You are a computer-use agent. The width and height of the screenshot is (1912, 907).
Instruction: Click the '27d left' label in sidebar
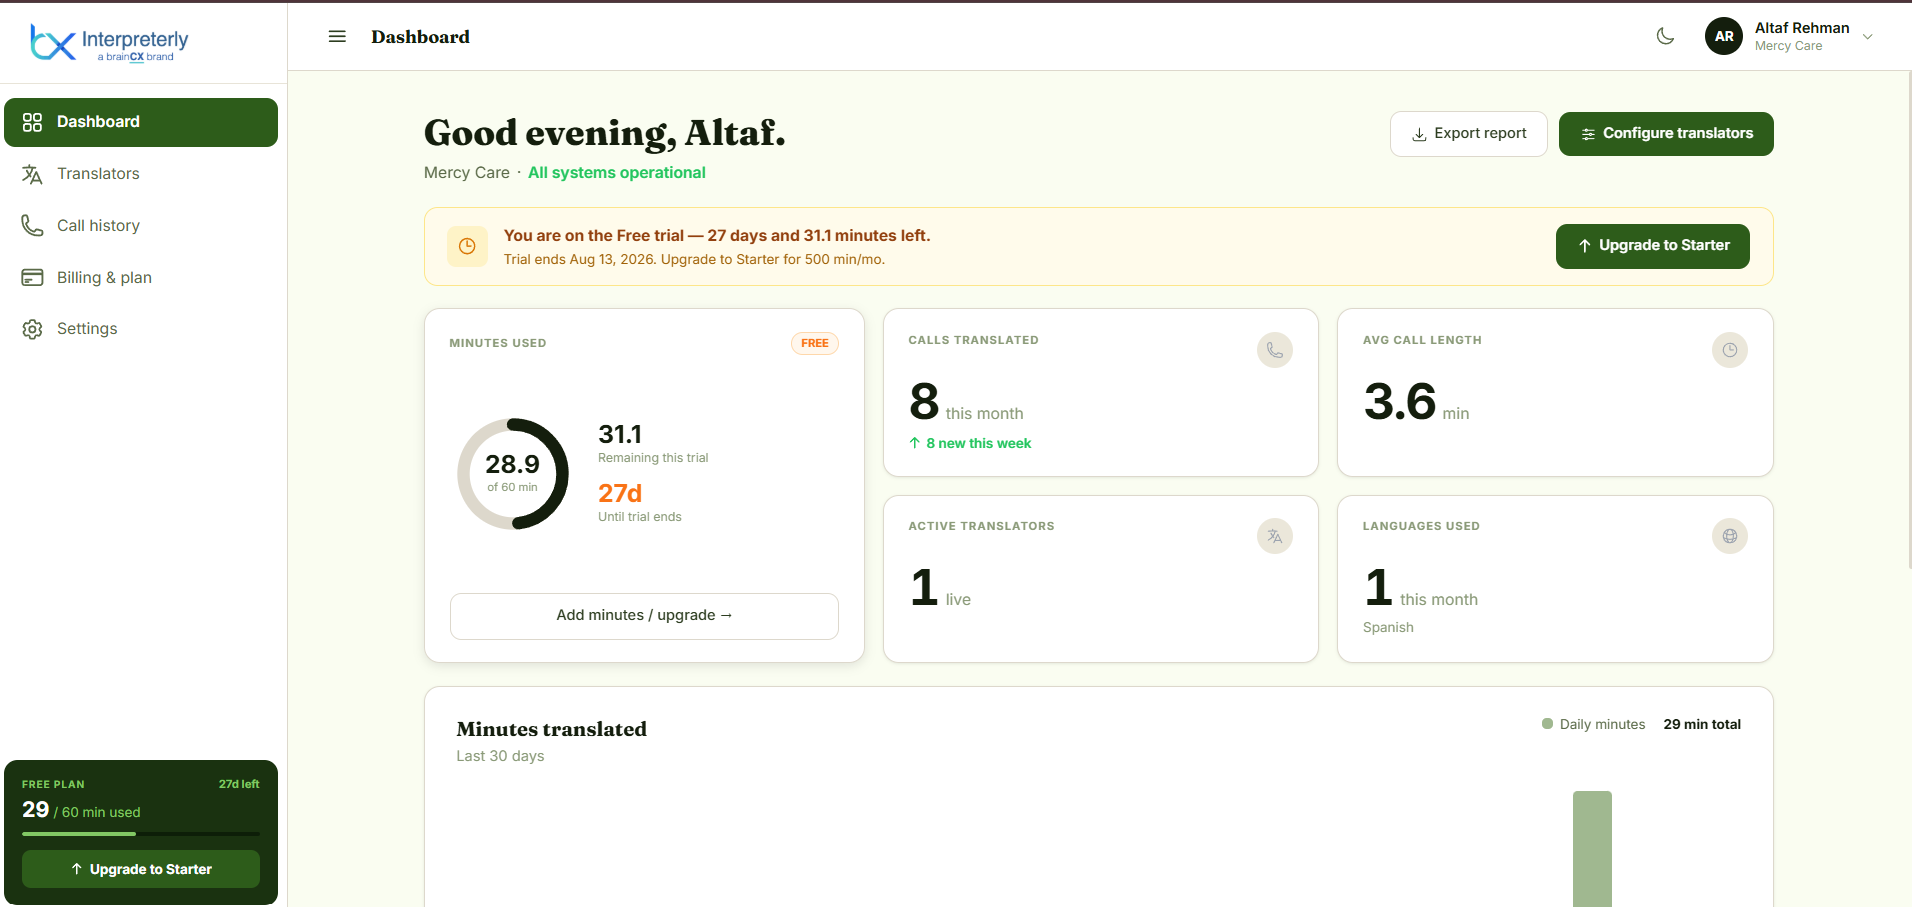239,784
